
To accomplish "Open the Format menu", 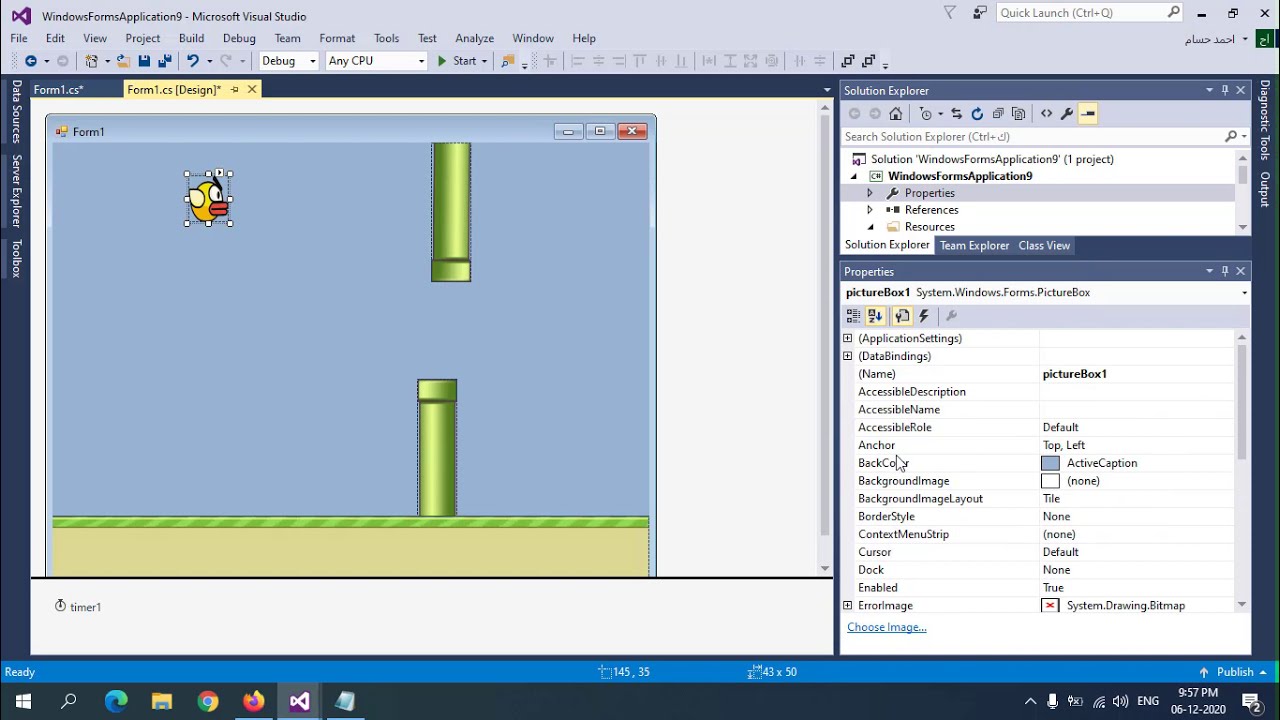I will coord(337,38).
